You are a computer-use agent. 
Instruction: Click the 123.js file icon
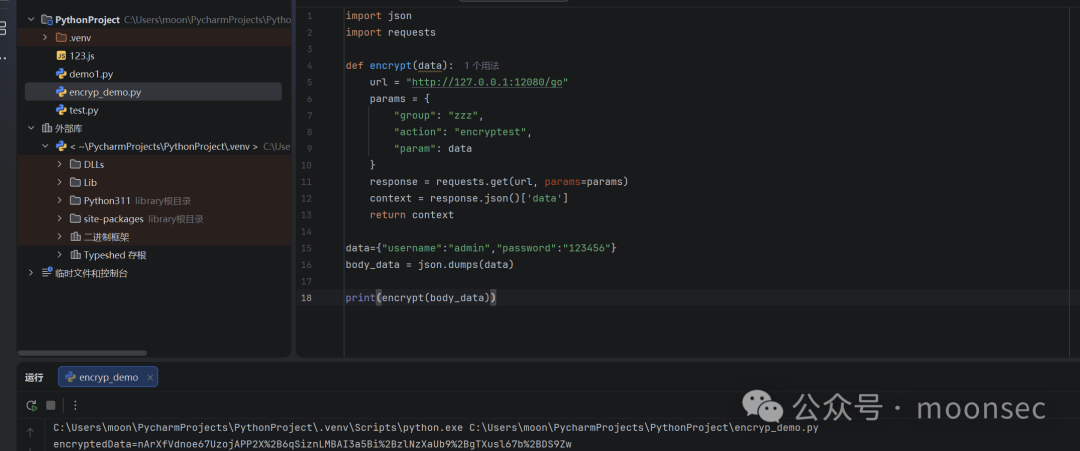[61, 56]
